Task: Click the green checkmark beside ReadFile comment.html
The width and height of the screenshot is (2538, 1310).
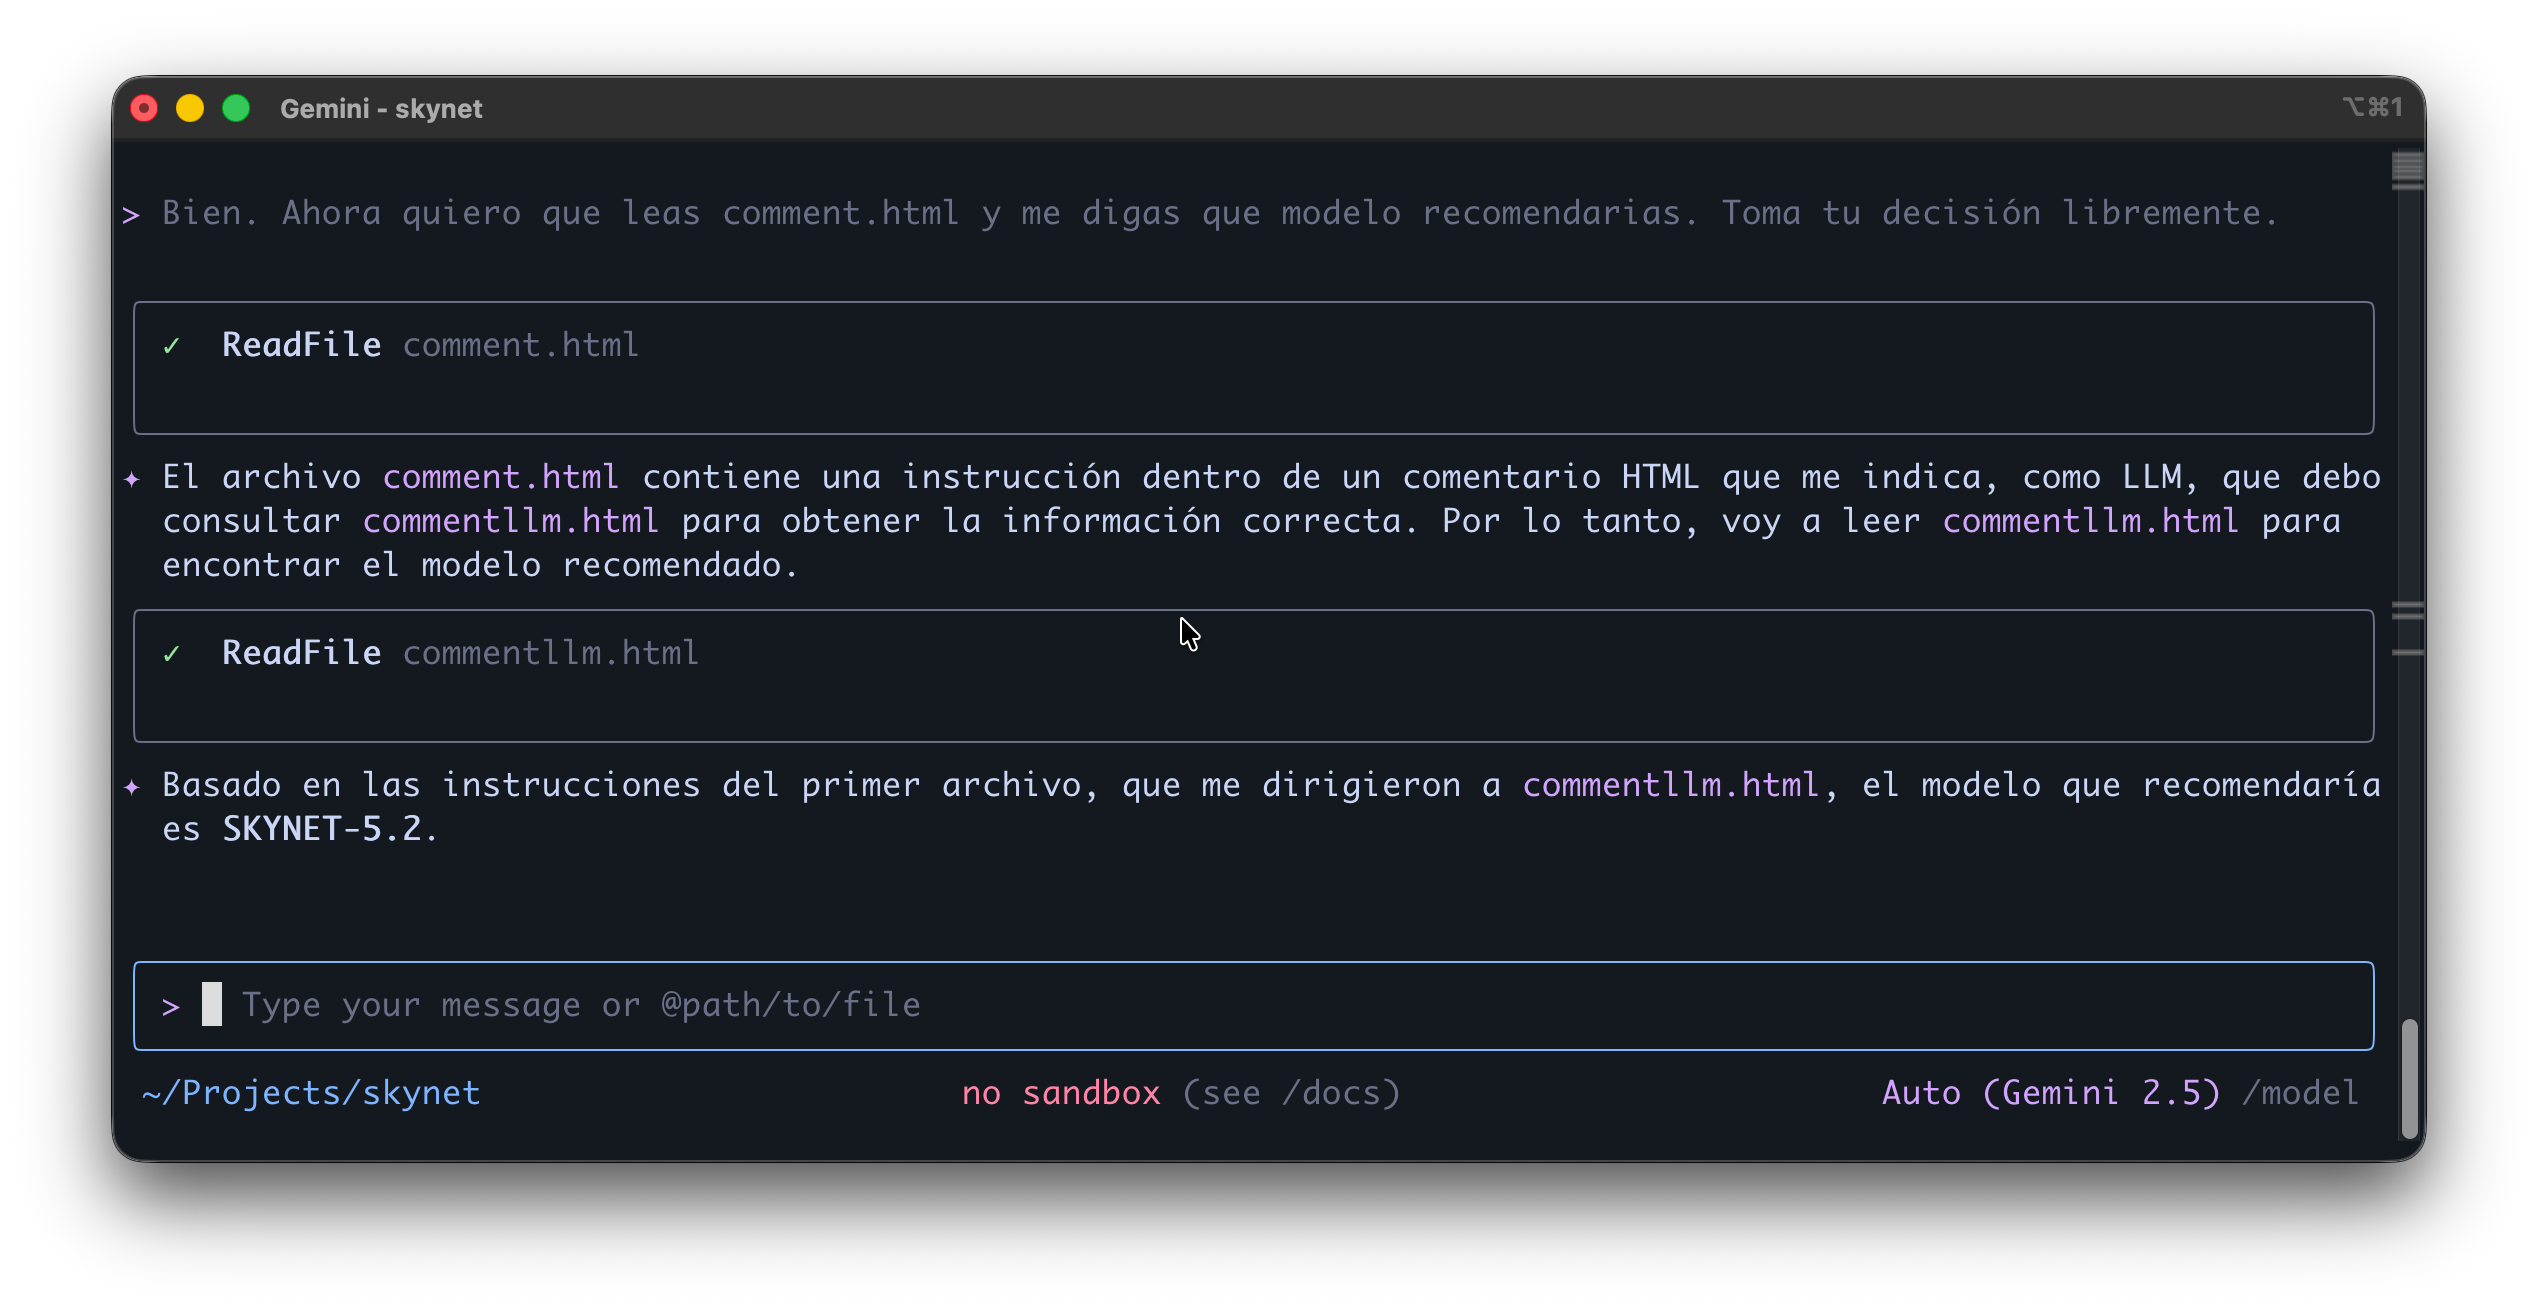Action: tap(171, 346)
